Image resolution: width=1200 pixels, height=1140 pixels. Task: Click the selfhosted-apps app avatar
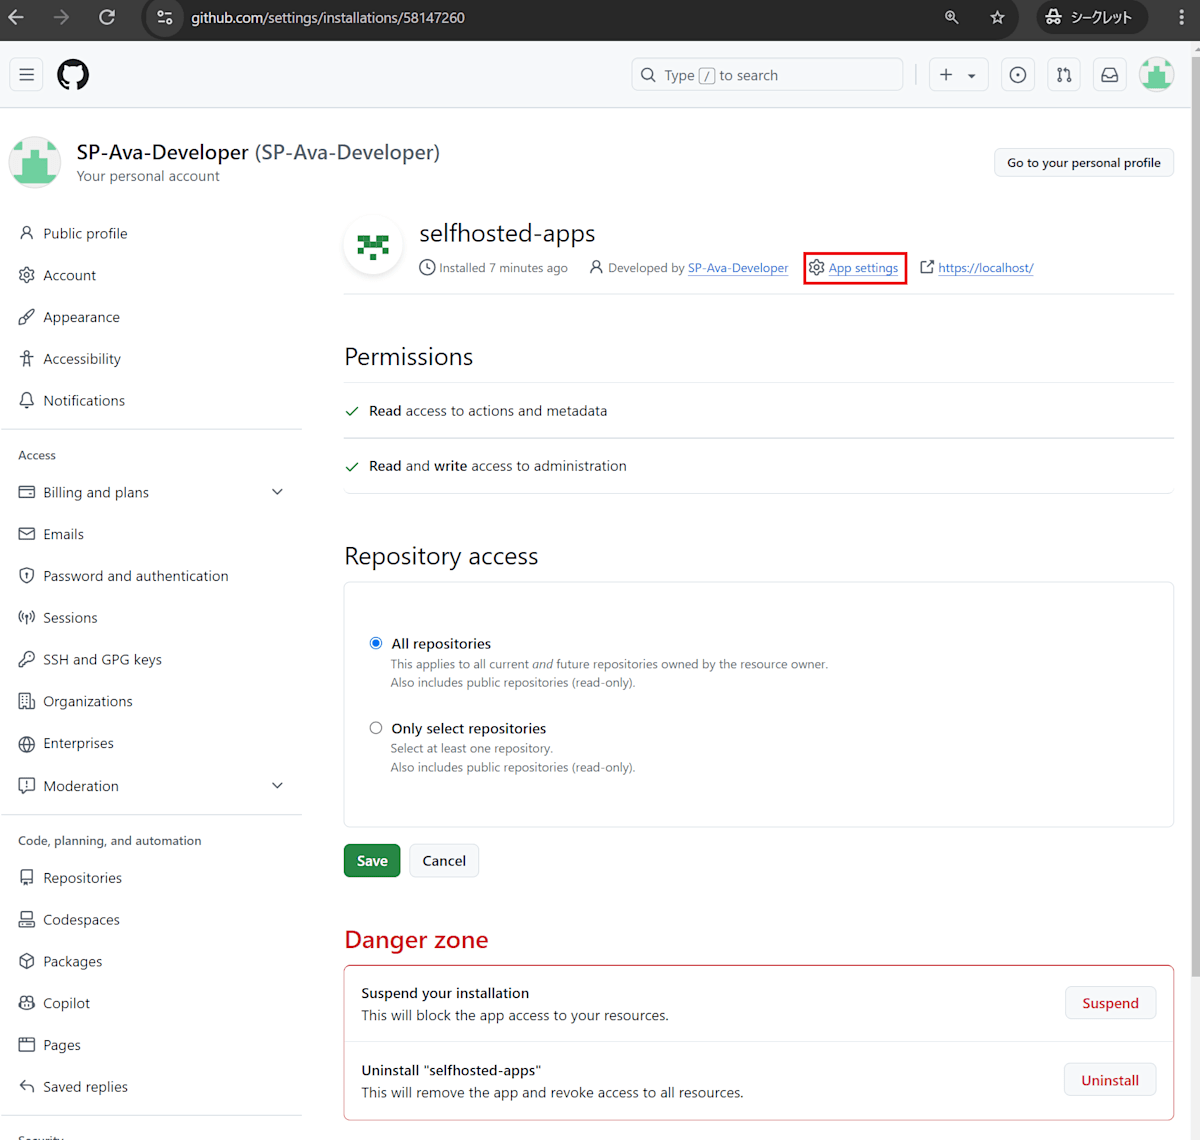coord(373,245)
